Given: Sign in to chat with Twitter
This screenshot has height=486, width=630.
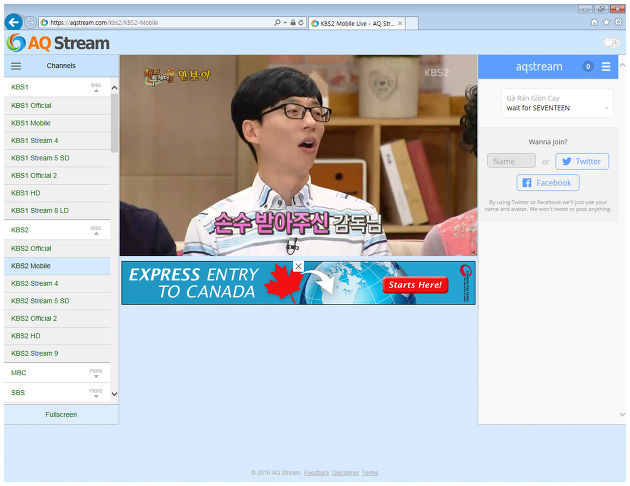Looking at the screenshot, I should point(582,161).
